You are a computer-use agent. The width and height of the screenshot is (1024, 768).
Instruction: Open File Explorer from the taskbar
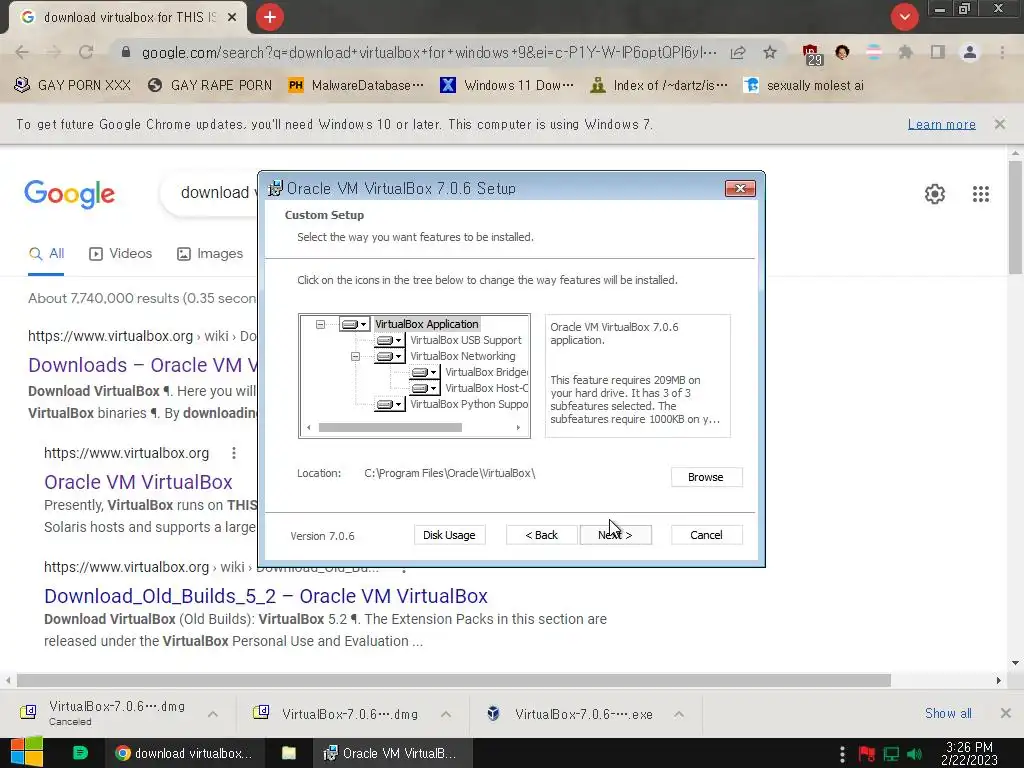[289, 753]
